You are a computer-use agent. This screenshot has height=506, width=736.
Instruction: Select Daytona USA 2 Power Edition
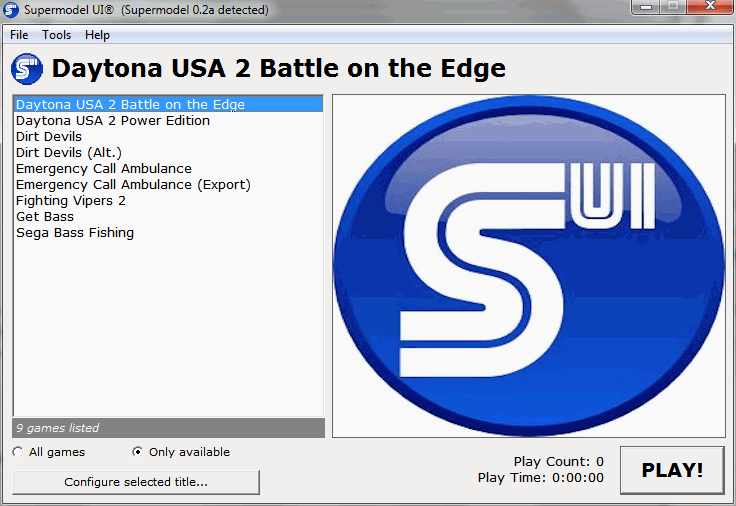coord(169,121)
